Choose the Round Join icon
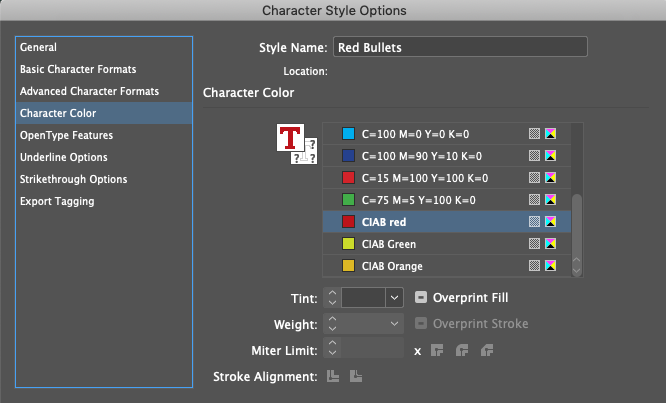 (x=462, y=350)
